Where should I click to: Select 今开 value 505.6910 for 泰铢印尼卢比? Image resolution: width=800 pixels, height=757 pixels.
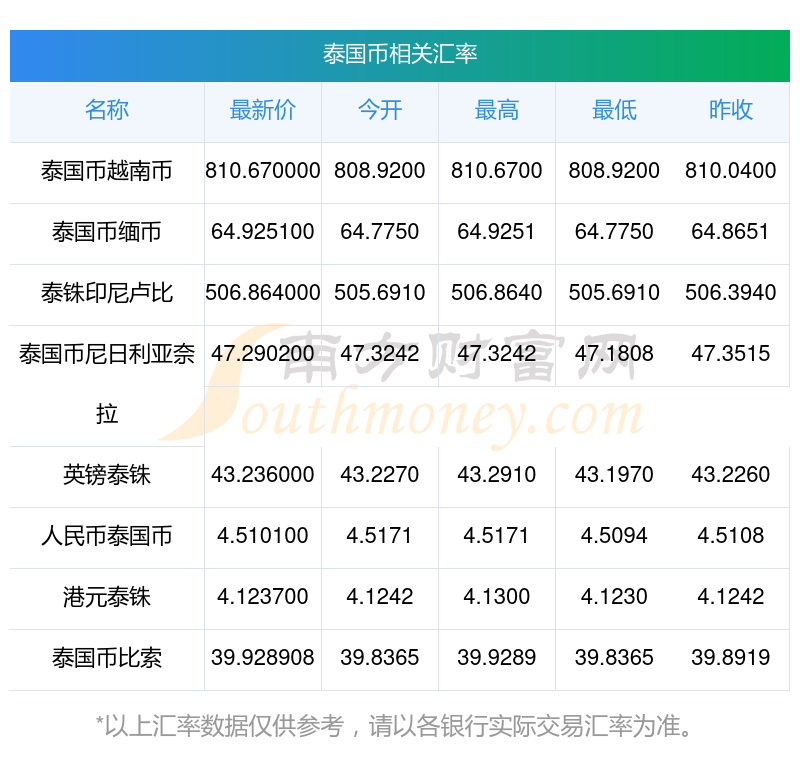pos(380,293)
